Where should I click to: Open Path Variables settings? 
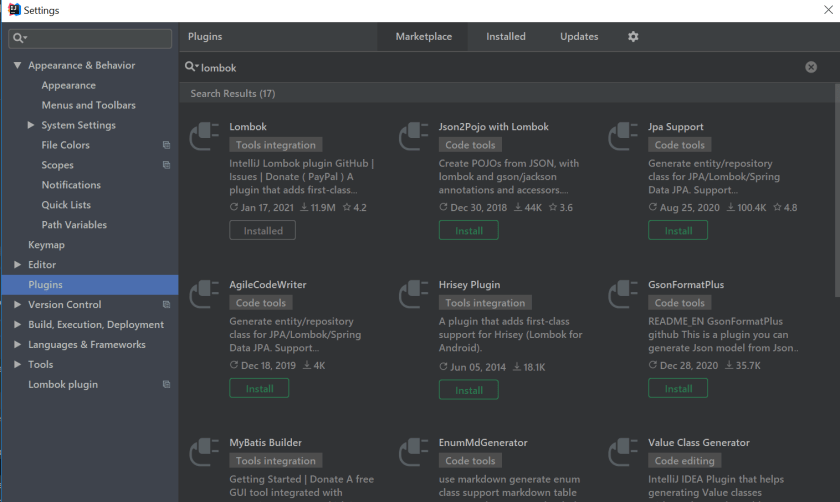click(x=74, y=224)
